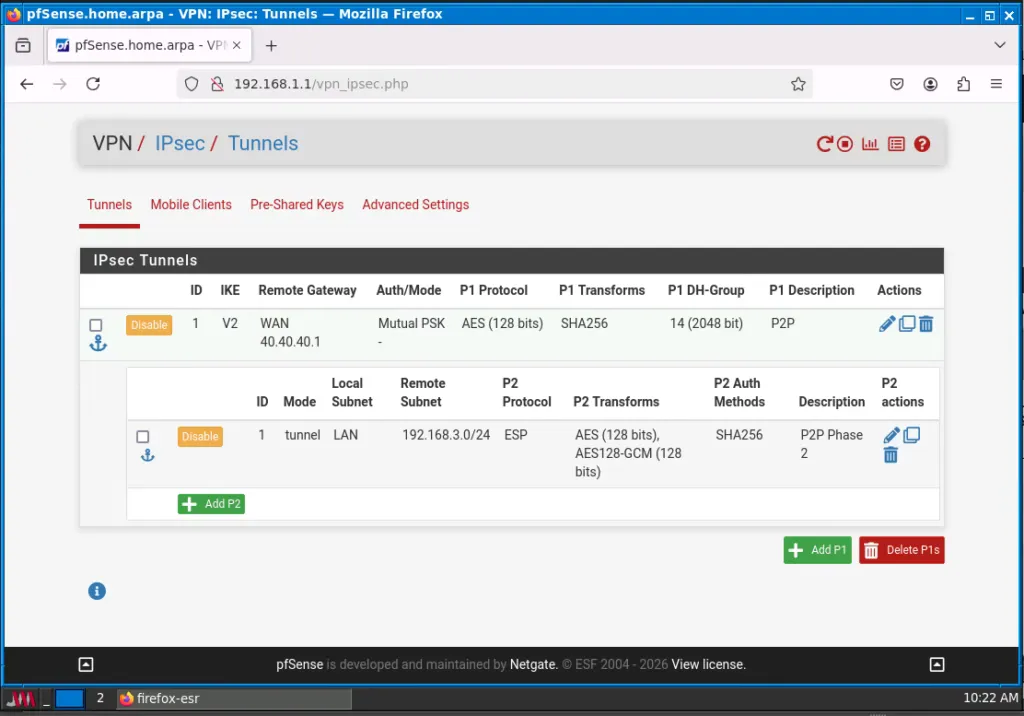Screen dimensions: 1024x716
Task: Open the IPsec status graph icon
Action: pyautogui.click(x=870, y=144)
